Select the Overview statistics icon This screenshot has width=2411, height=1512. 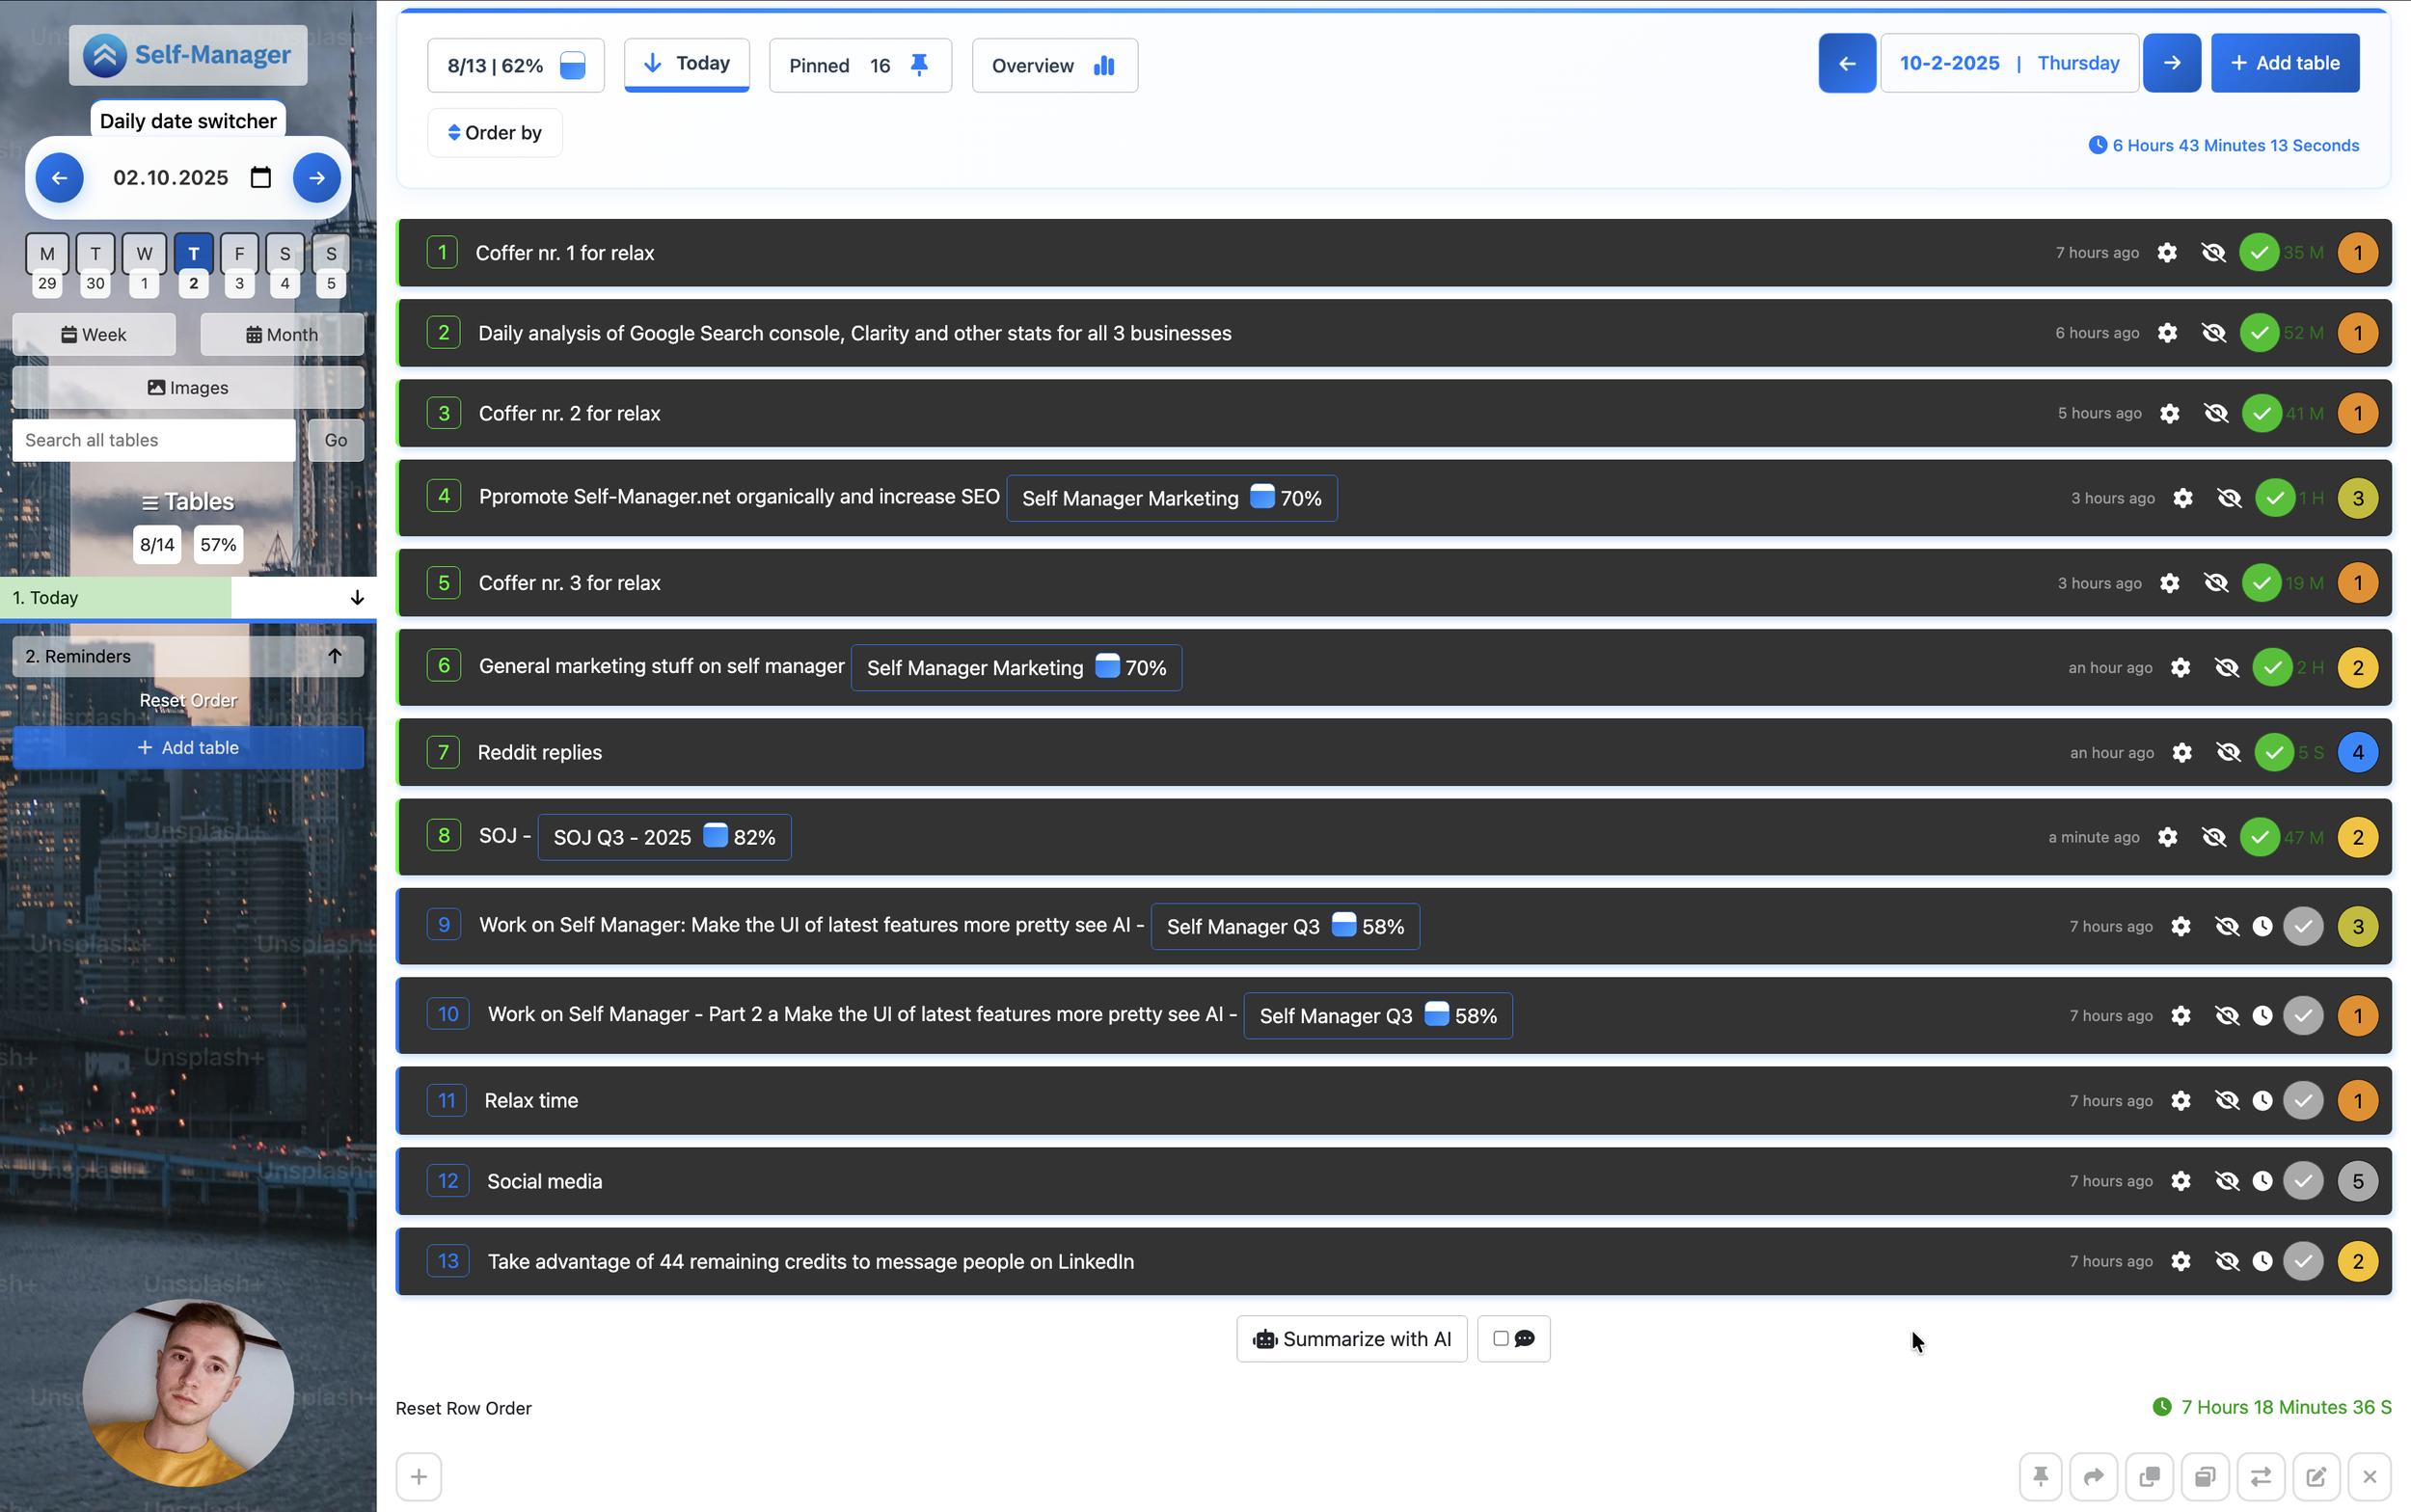[1105, 65]
